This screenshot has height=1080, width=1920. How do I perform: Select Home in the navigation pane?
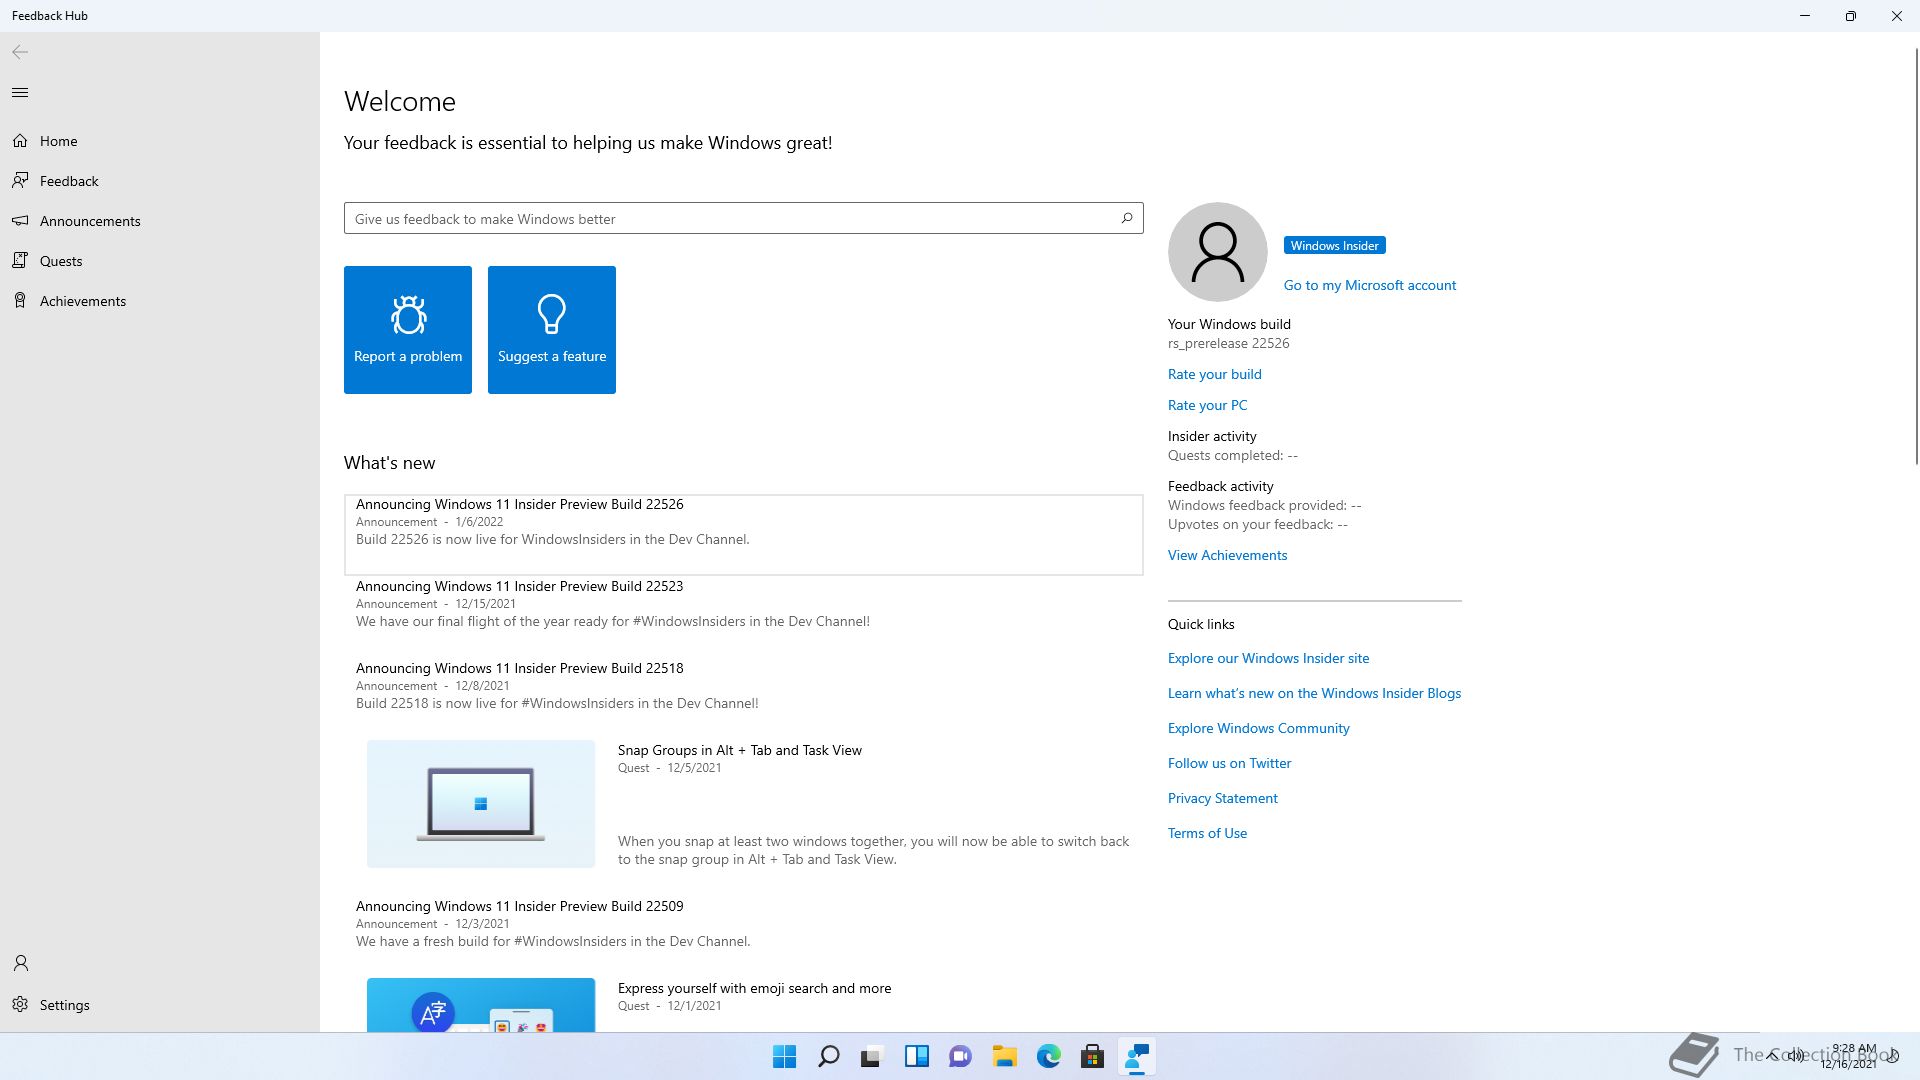[x=160, y=141]
